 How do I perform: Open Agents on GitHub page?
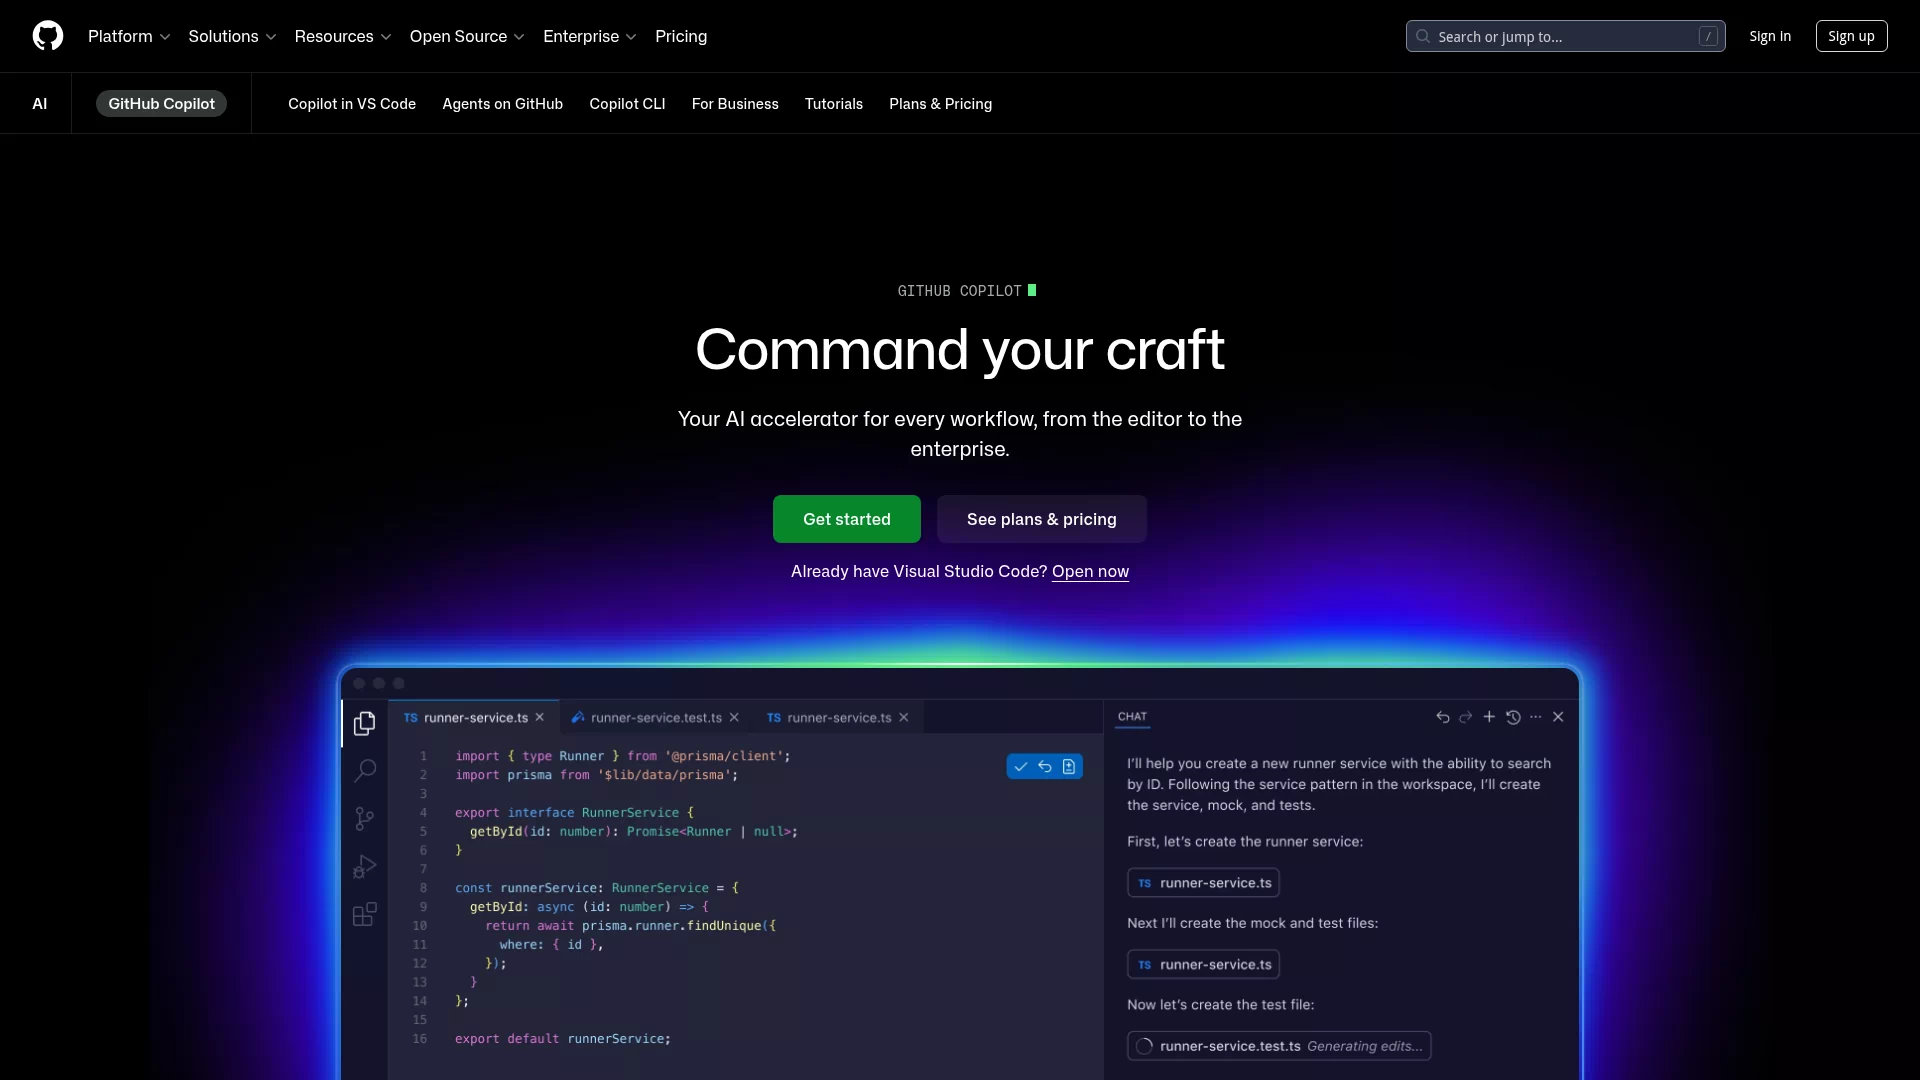coord(502,104)
